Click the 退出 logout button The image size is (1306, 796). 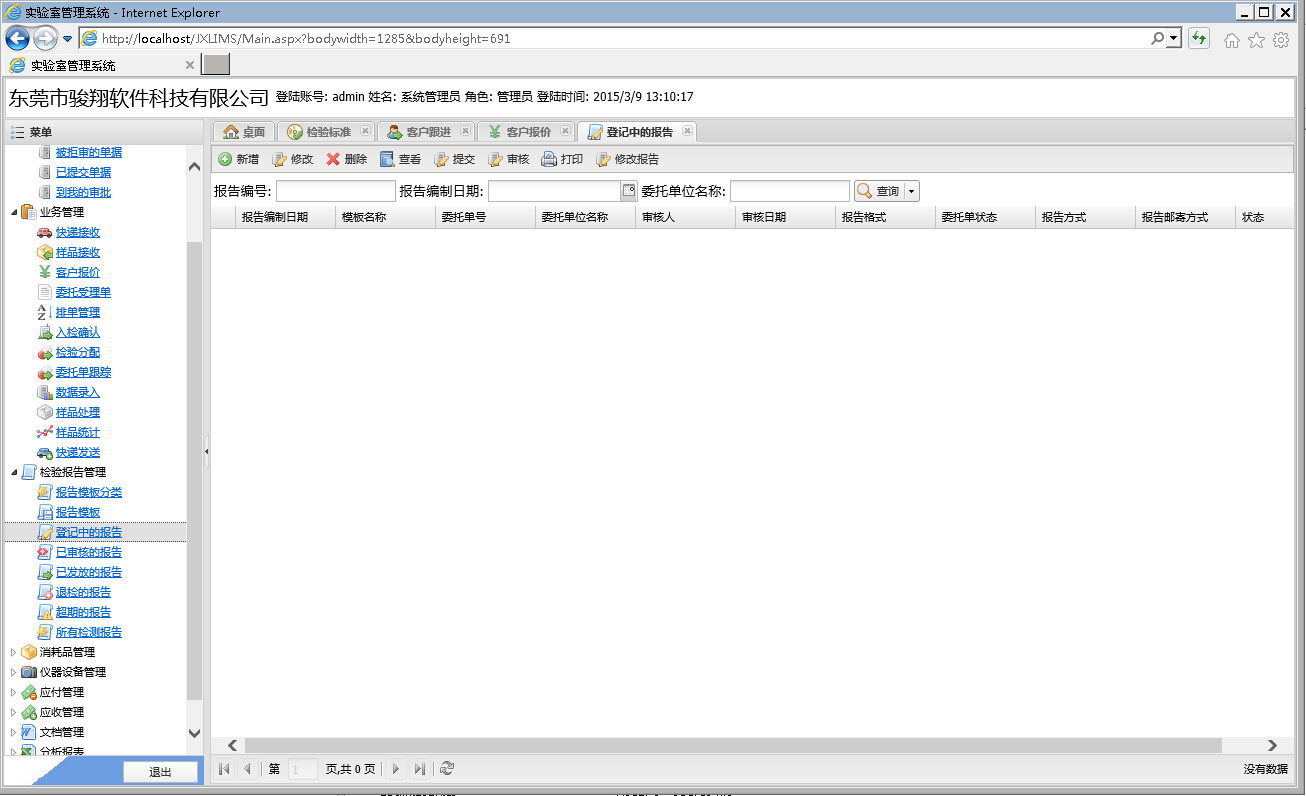pyautogui.click(x=160, y=772)
